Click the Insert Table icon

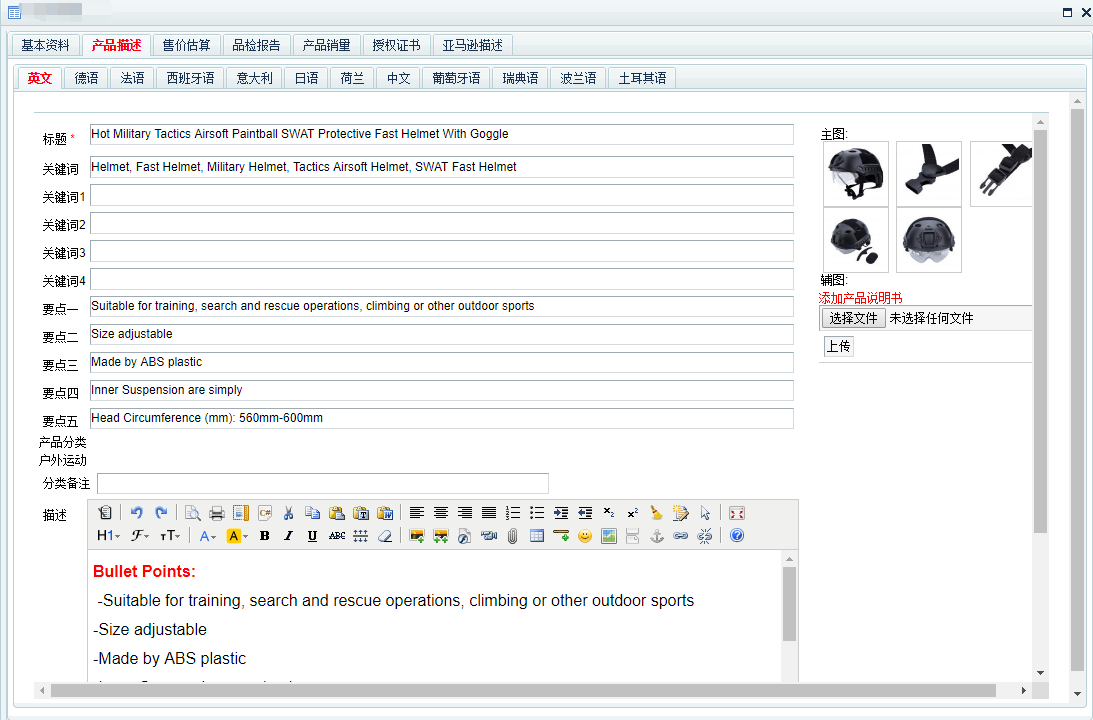tap(537, 535)
